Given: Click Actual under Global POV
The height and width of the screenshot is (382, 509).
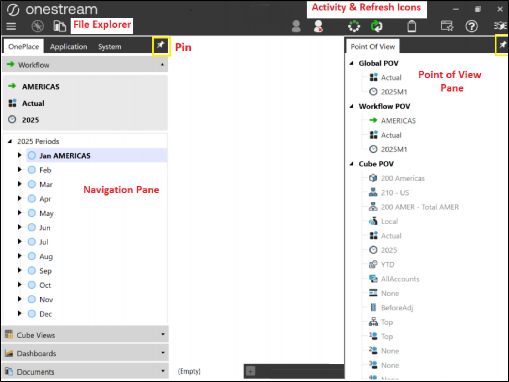Looking at the screenshot, I should pos(391,78).
